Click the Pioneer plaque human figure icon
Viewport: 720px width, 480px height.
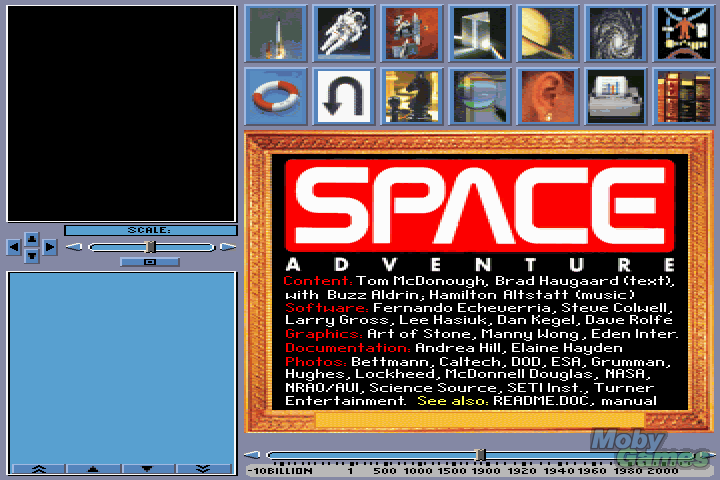pyautogui.click(x=684, y=32)
